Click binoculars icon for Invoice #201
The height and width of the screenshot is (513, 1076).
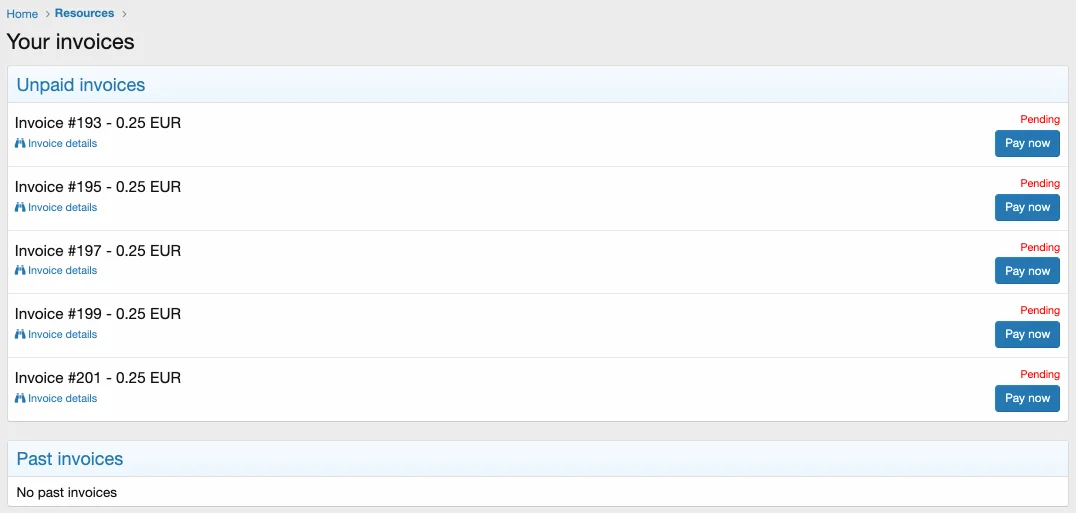20,398
